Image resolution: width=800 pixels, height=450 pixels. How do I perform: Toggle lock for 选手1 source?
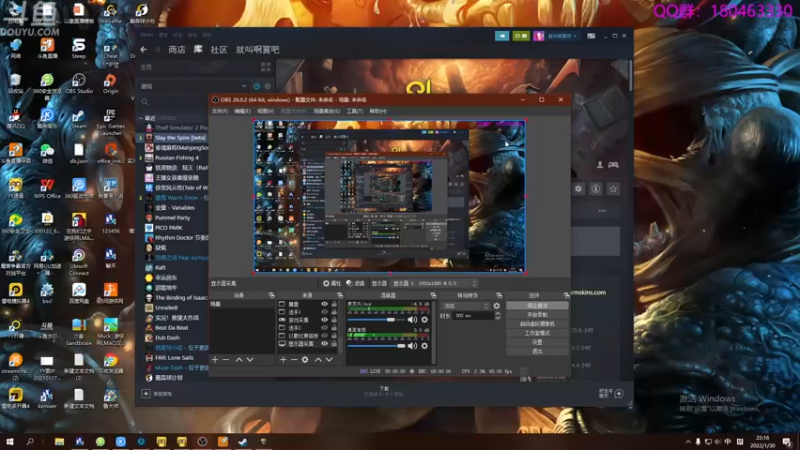click(334, 312)
